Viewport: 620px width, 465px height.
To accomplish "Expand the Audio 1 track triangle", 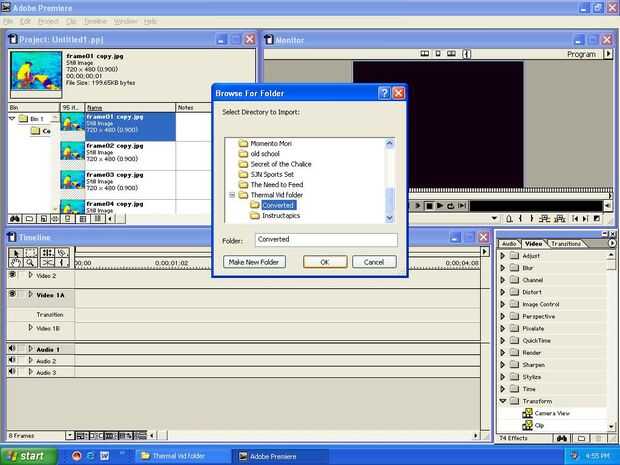I will pos(31,349).
